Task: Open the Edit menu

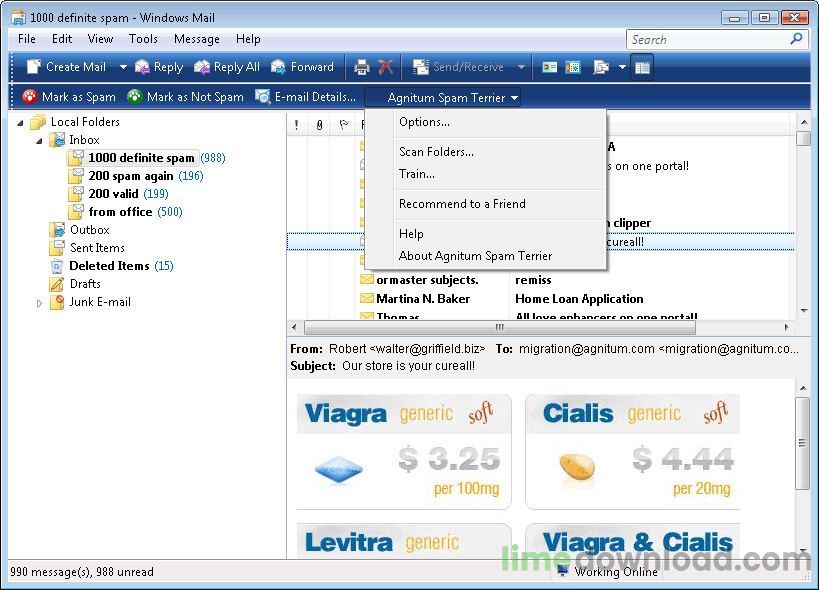Action: point(62,39)
